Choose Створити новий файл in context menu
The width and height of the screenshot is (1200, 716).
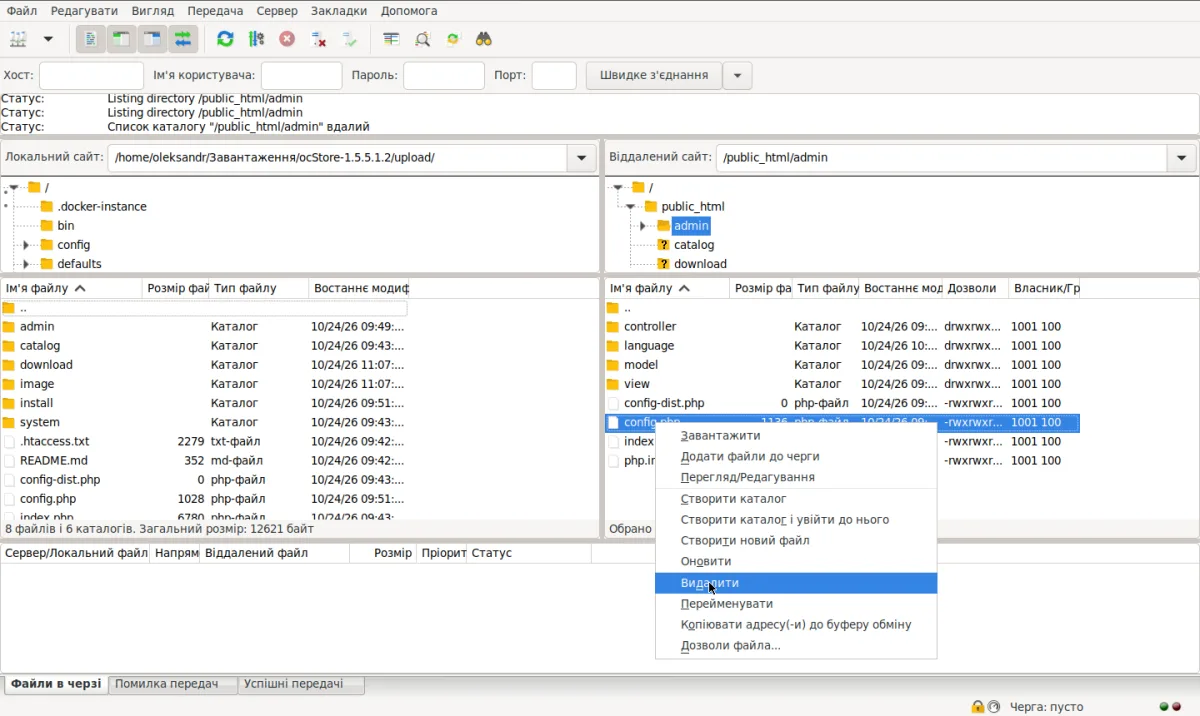click(796, 541)
